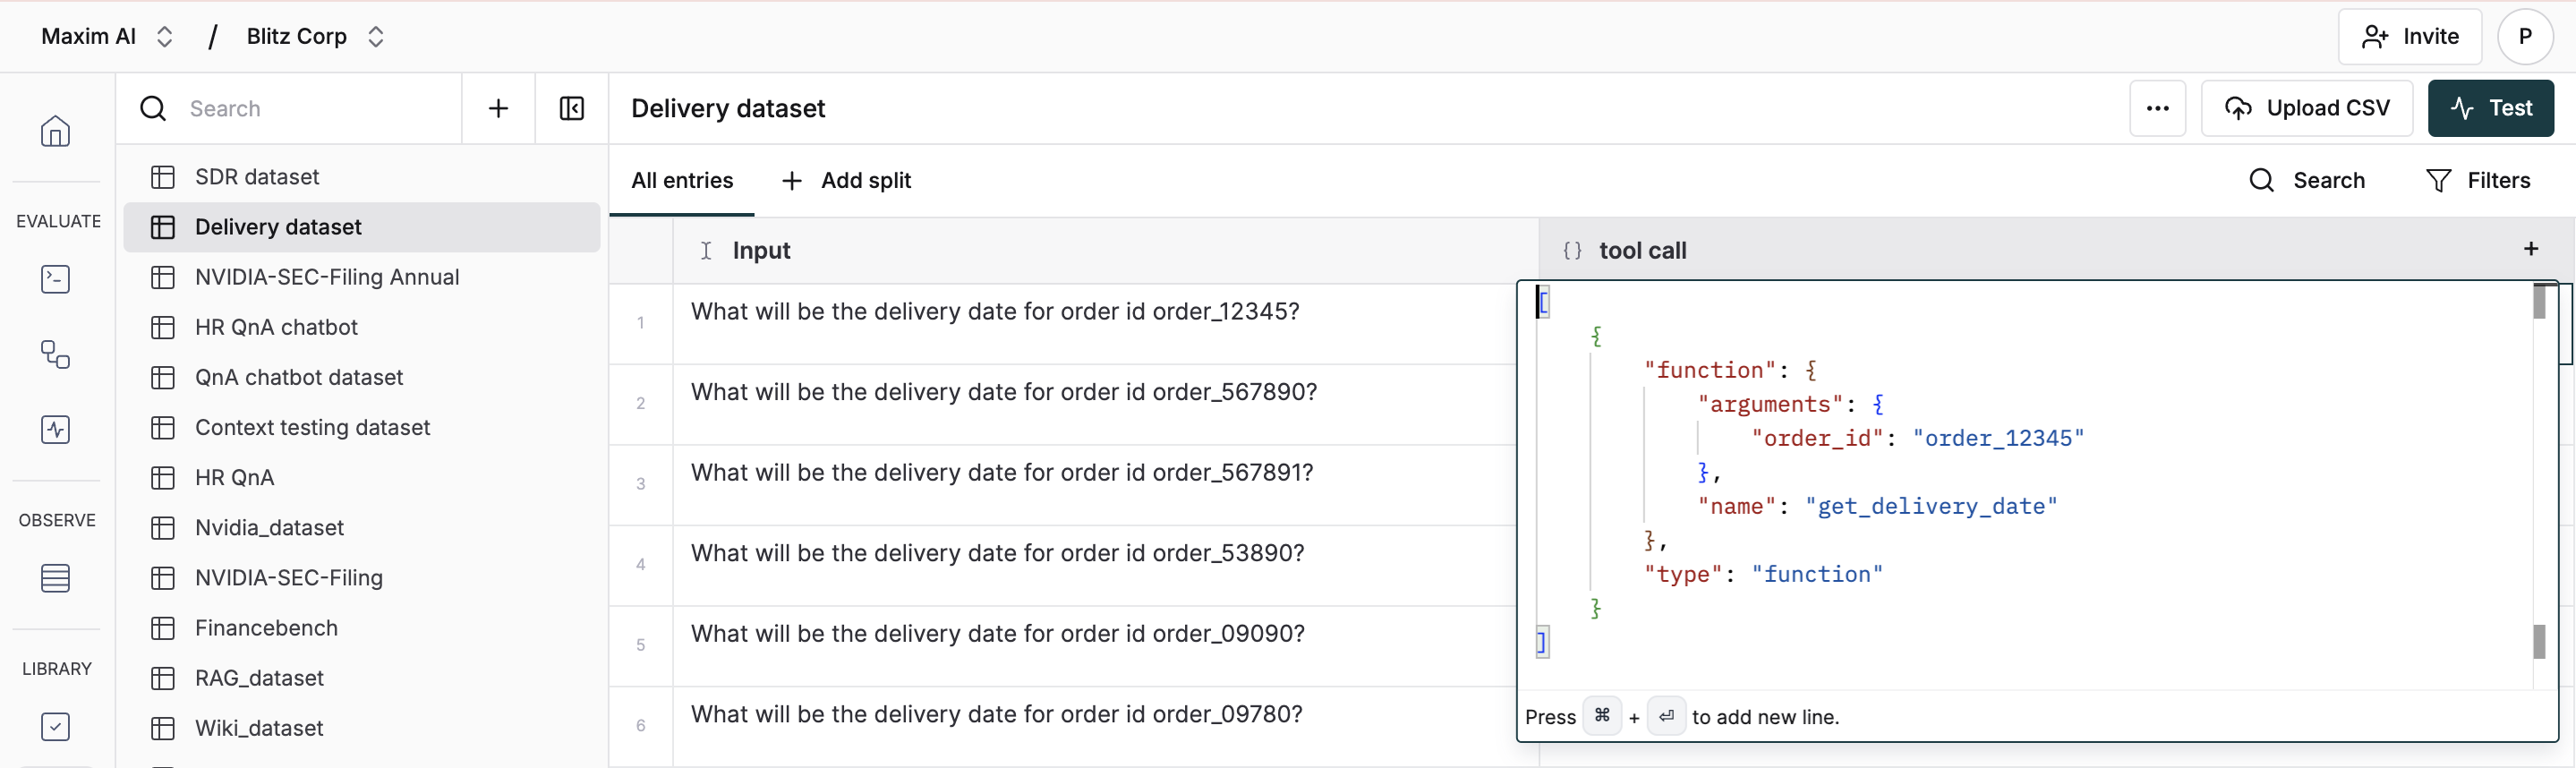This screenshot has height=768, width=2576.
Task: Open the logs icon under Observe
Action: [55, 578]
